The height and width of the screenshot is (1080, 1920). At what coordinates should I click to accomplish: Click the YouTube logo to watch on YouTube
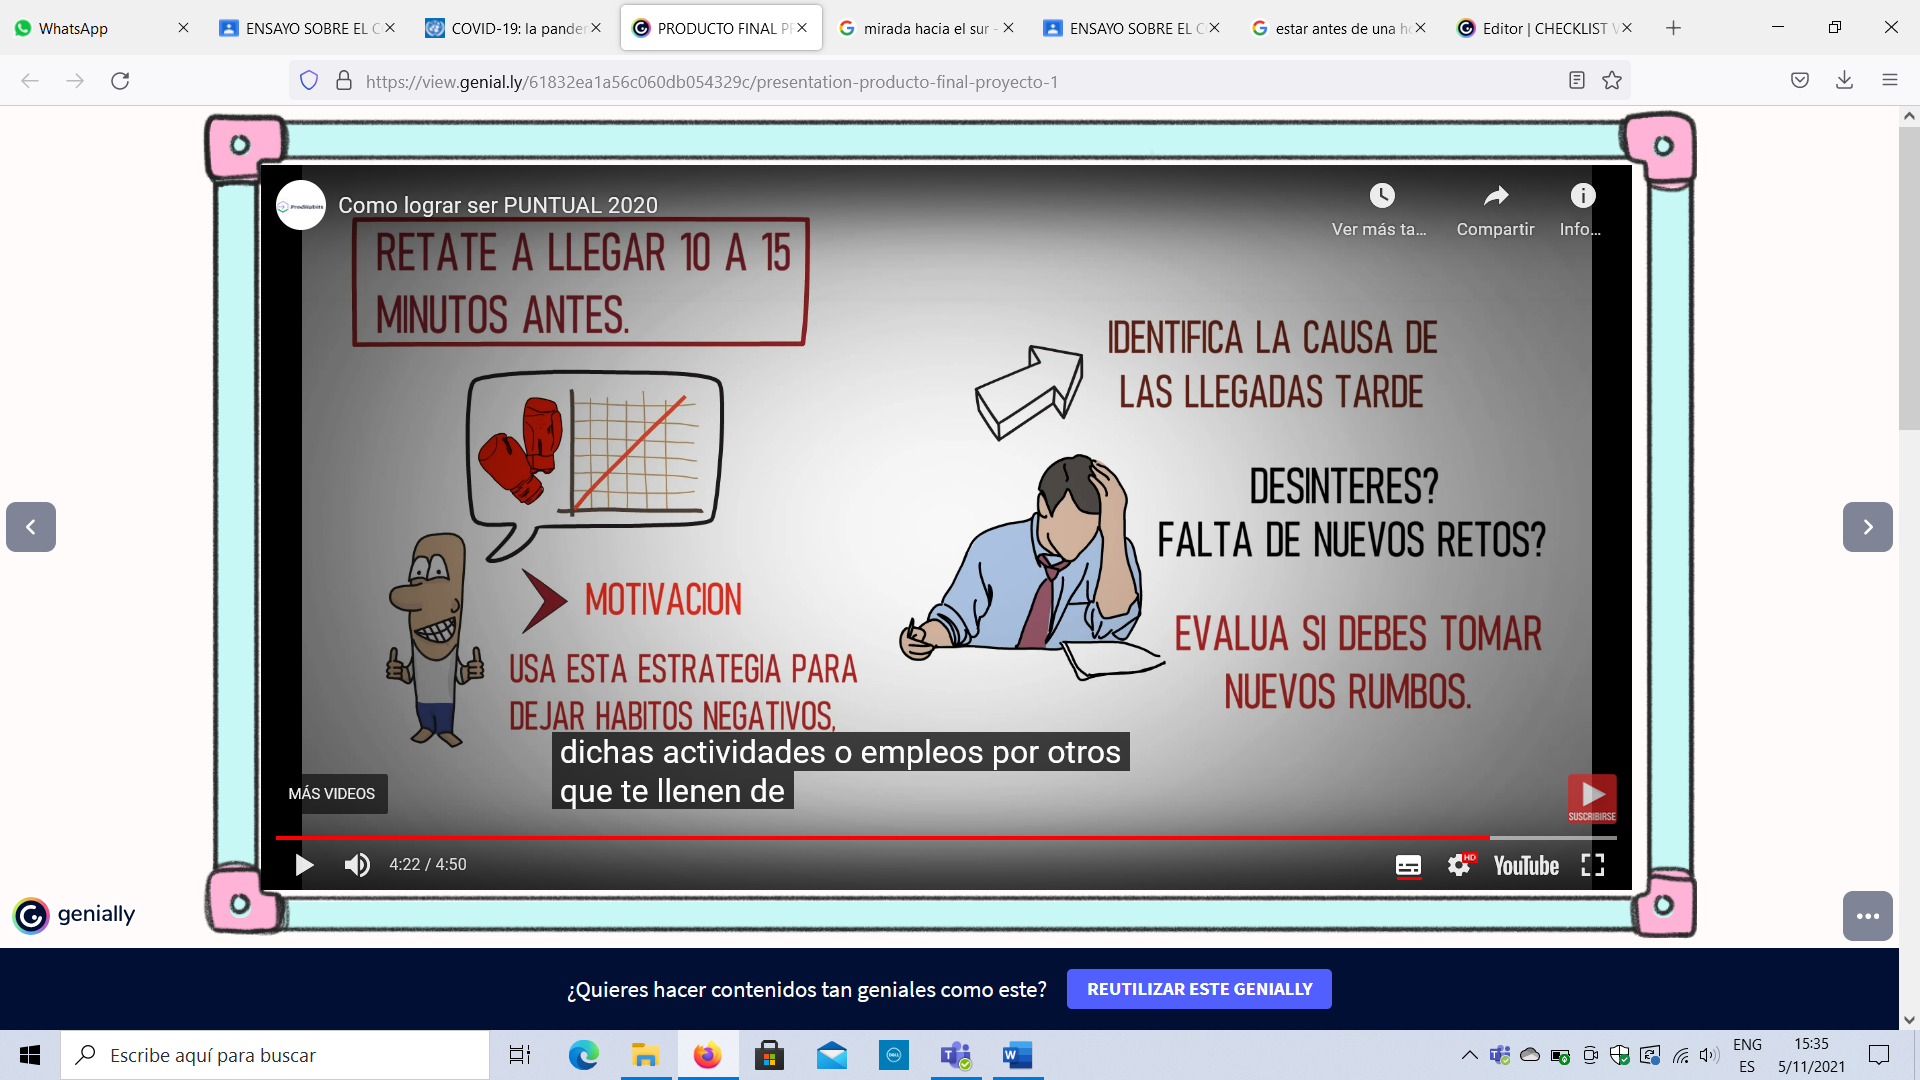tap(1525, 865)
